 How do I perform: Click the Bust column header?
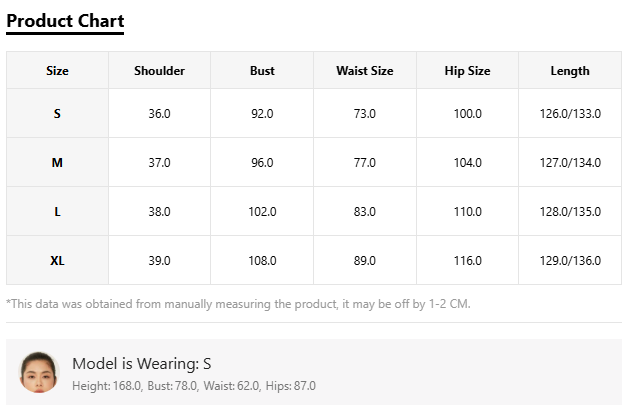tap(262, 71)
